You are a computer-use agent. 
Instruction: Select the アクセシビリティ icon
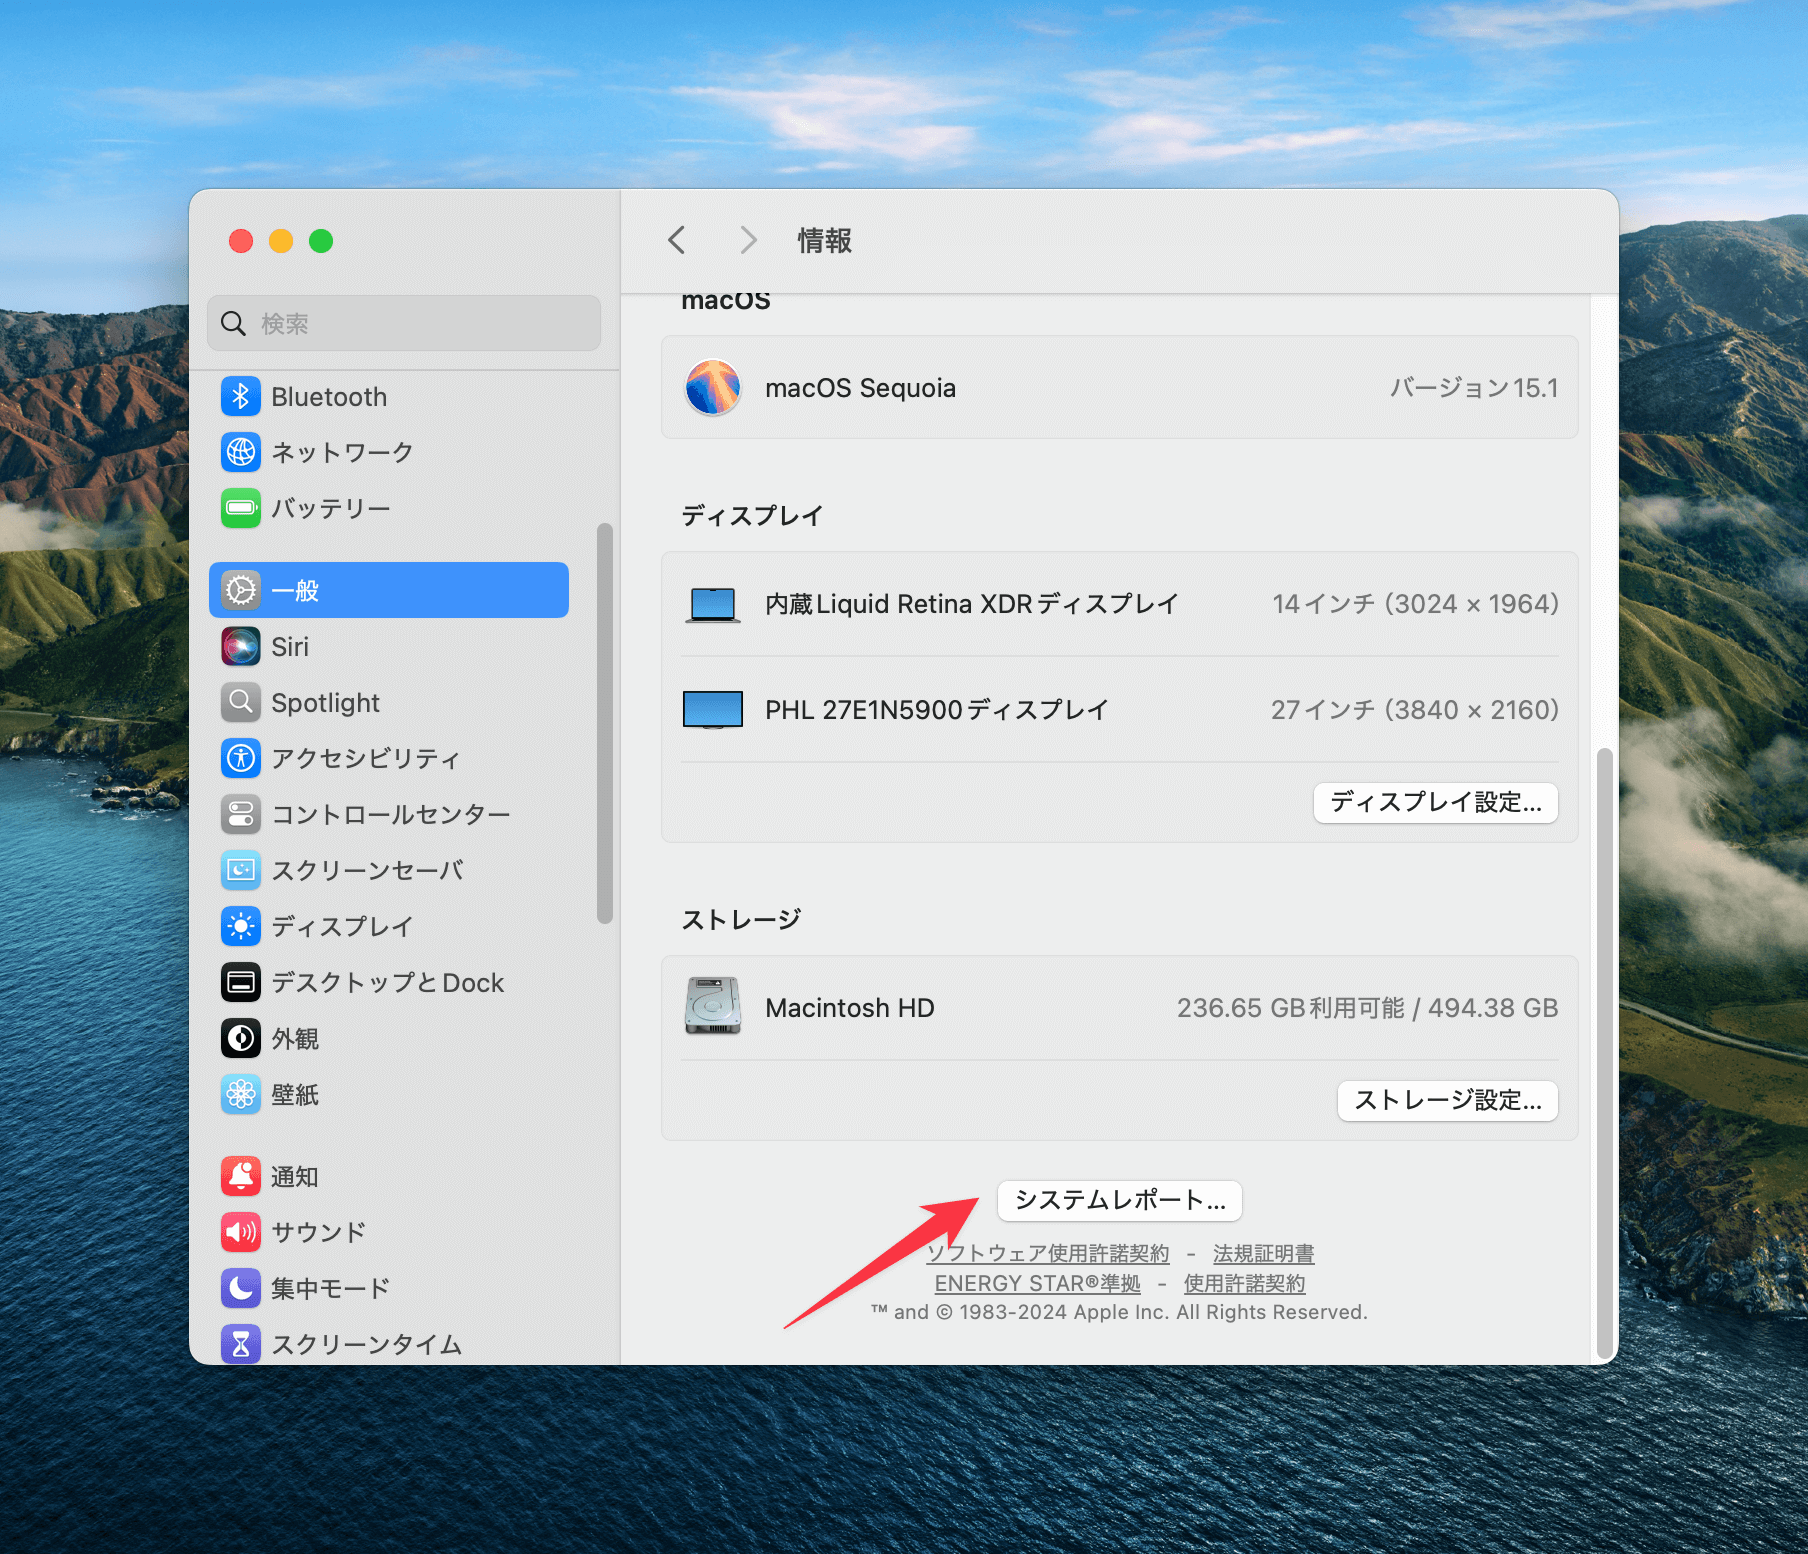pyautogui.click(x=240, y=758)
